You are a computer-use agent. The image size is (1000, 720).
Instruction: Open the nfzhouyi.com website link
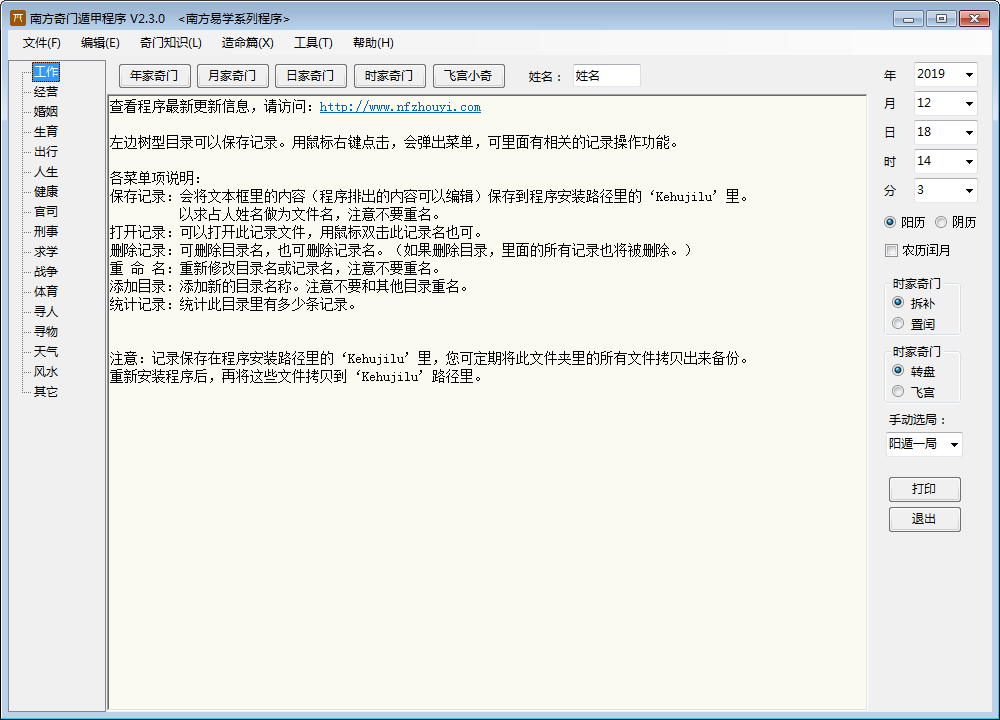tap(400, 107)
